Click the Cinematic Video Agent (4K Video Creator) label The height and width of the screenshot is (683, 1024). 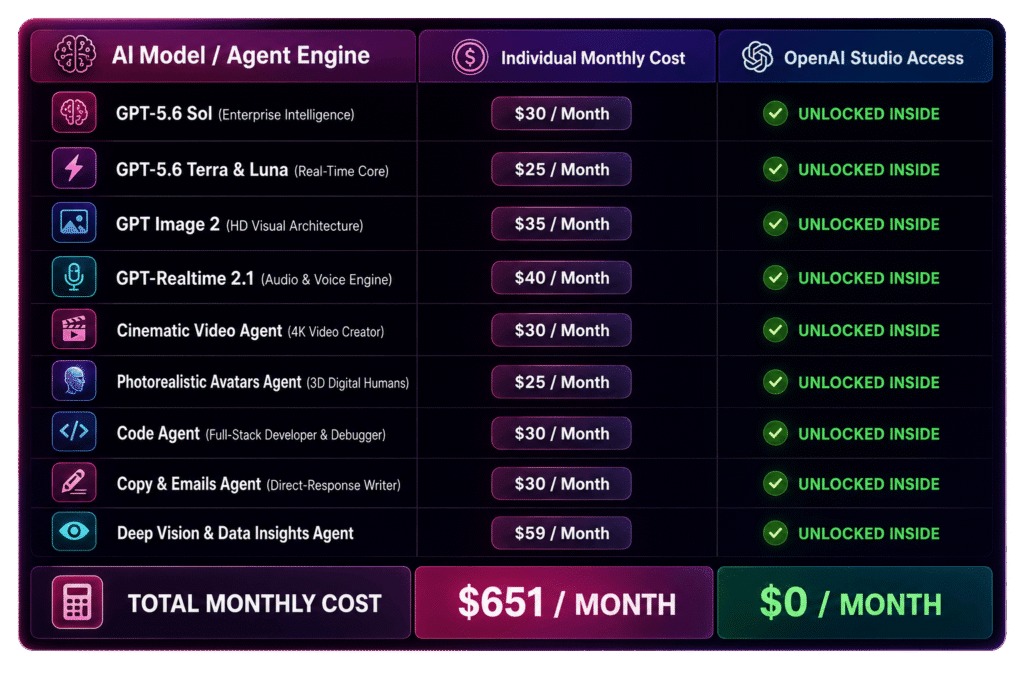250,331
